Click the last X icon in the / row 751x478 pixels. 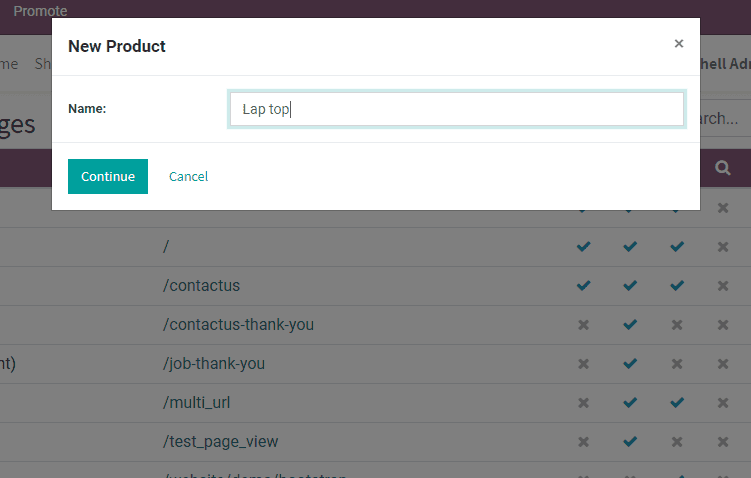(x=723, y=246)
